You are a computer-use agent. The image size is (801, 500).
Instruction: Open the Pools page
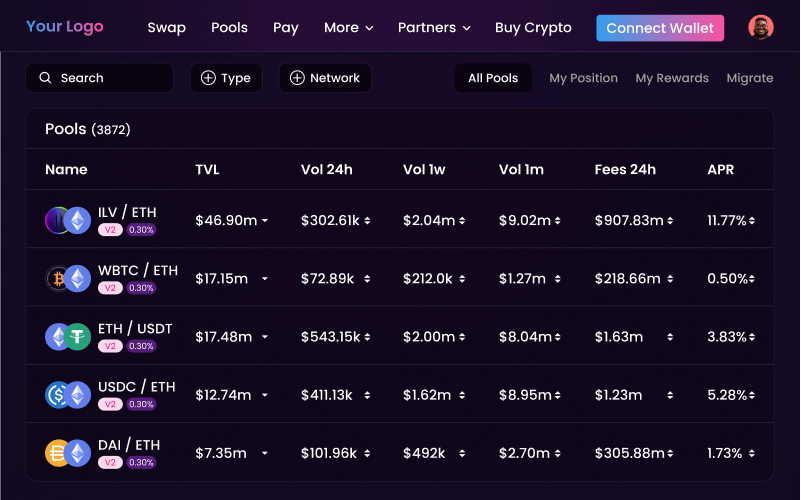pyautogui.click(x=229, y=28)
